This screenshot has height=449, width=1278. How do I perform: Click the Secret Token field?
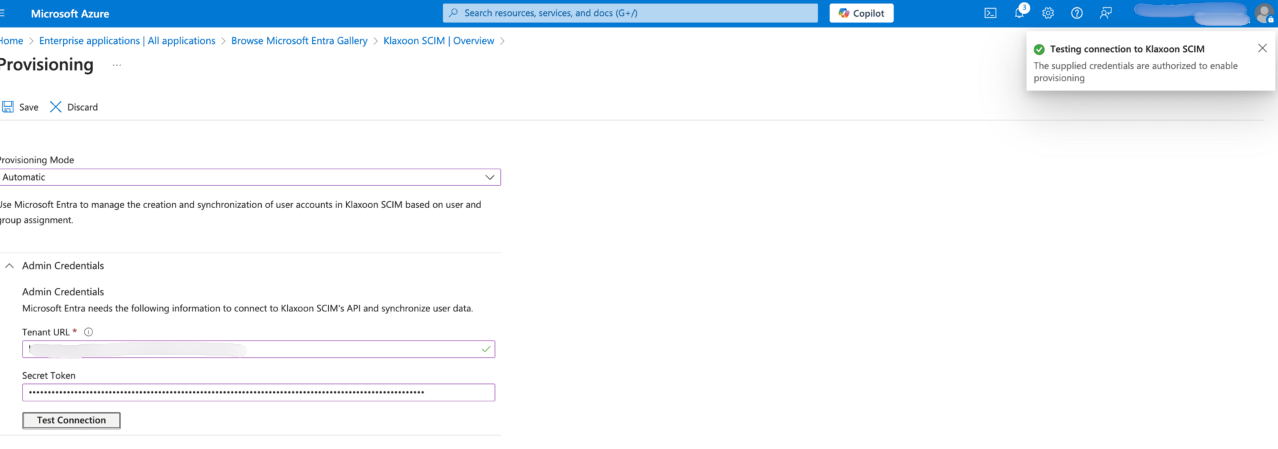(258, 392)
